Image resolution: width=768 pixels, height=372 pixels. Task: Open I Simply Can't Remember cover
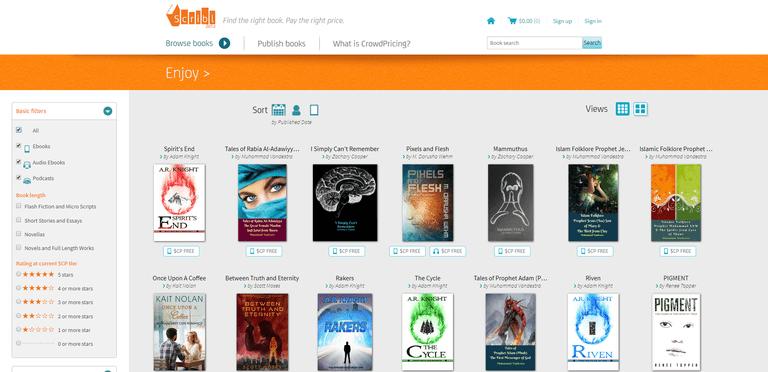tap(345, 203)
